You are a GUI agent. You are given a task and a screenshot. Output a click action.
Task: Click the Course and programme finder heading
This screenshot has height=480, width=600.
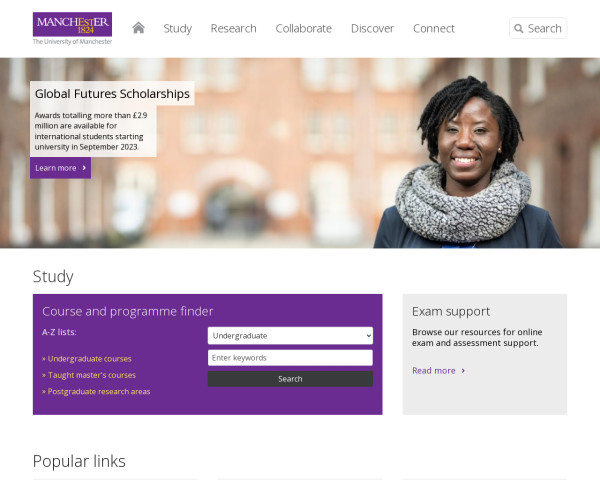point(127,312)
